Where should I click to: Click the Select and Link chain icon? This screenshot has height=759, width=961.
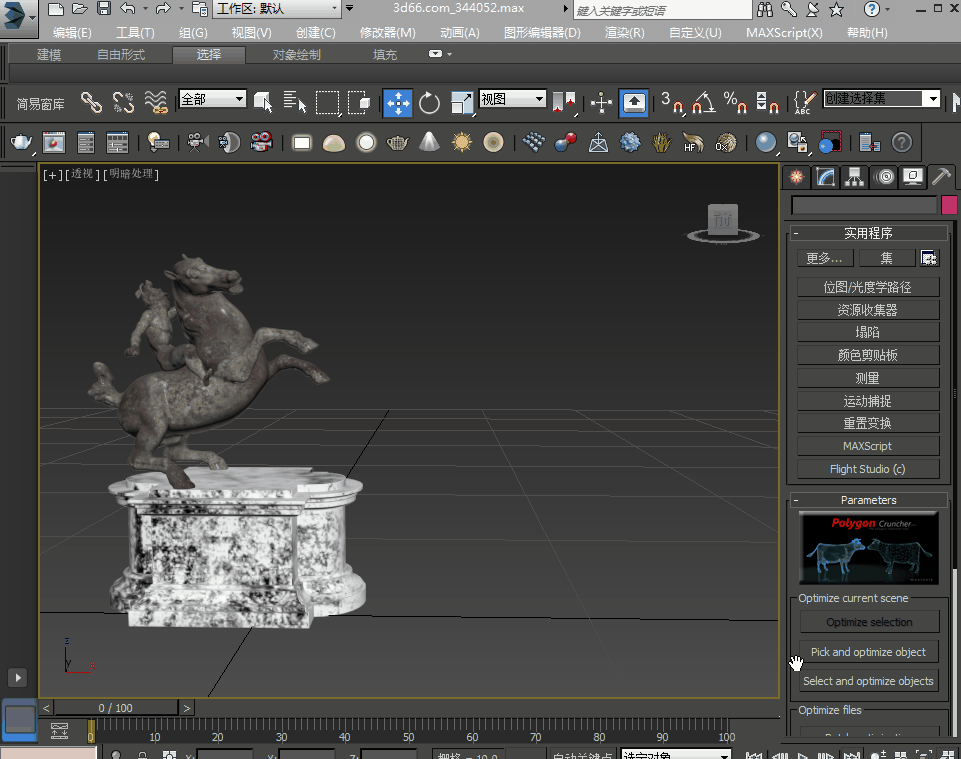[91, 103]
